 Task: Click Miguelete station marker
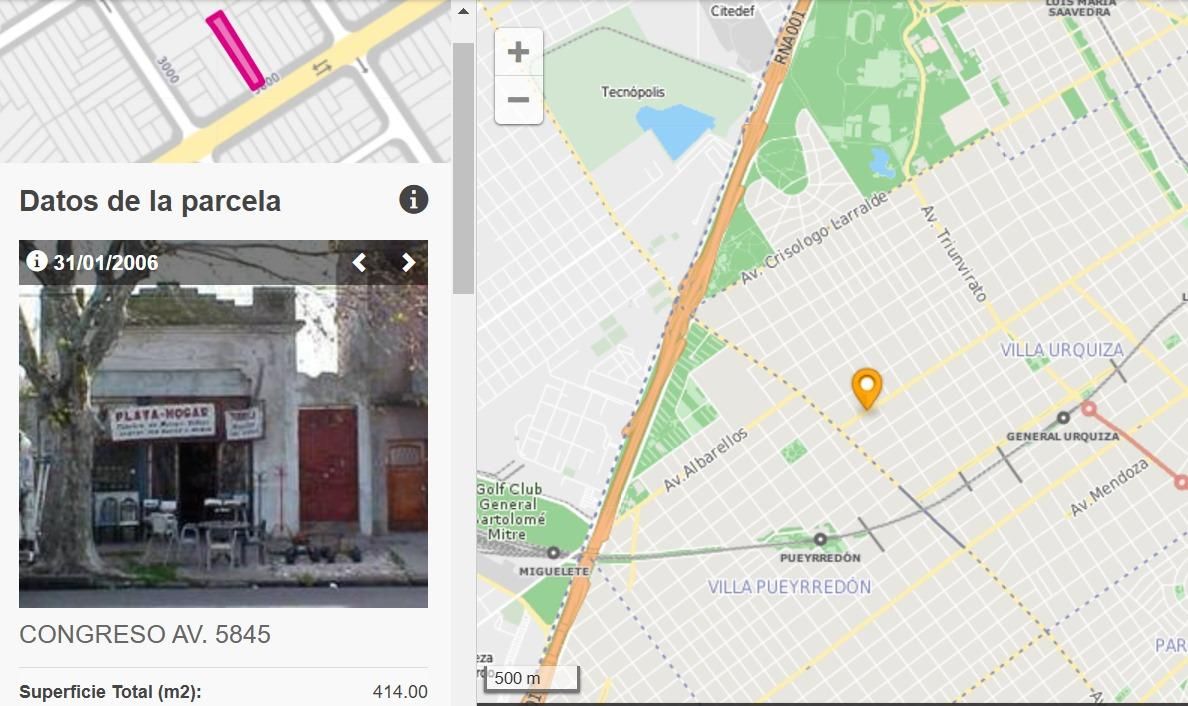point(553,553)
